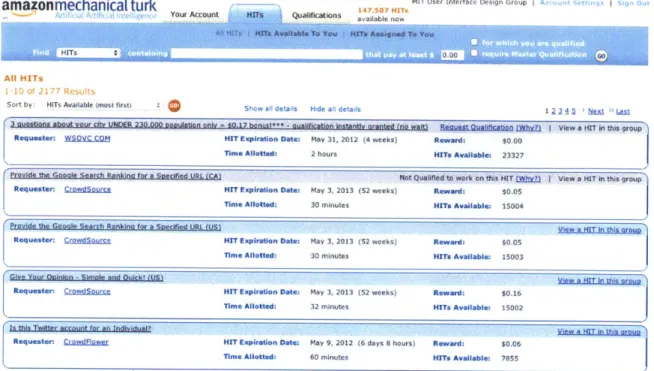Open CrowdSource requester in Google Ranking (US) HIT
The height and width of the screenshot is (371, 654).
coord(87,240)
